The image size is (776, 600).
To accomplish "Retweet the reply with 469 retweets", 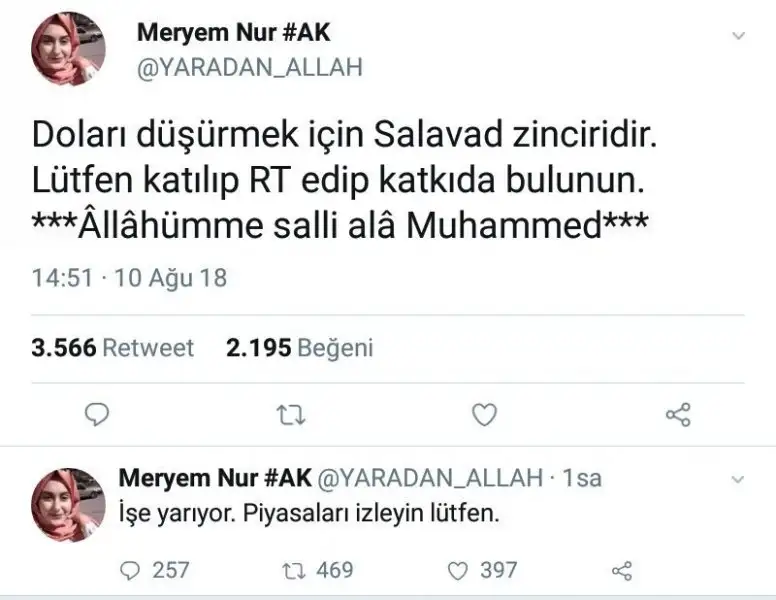I will (x=289, y=570).
